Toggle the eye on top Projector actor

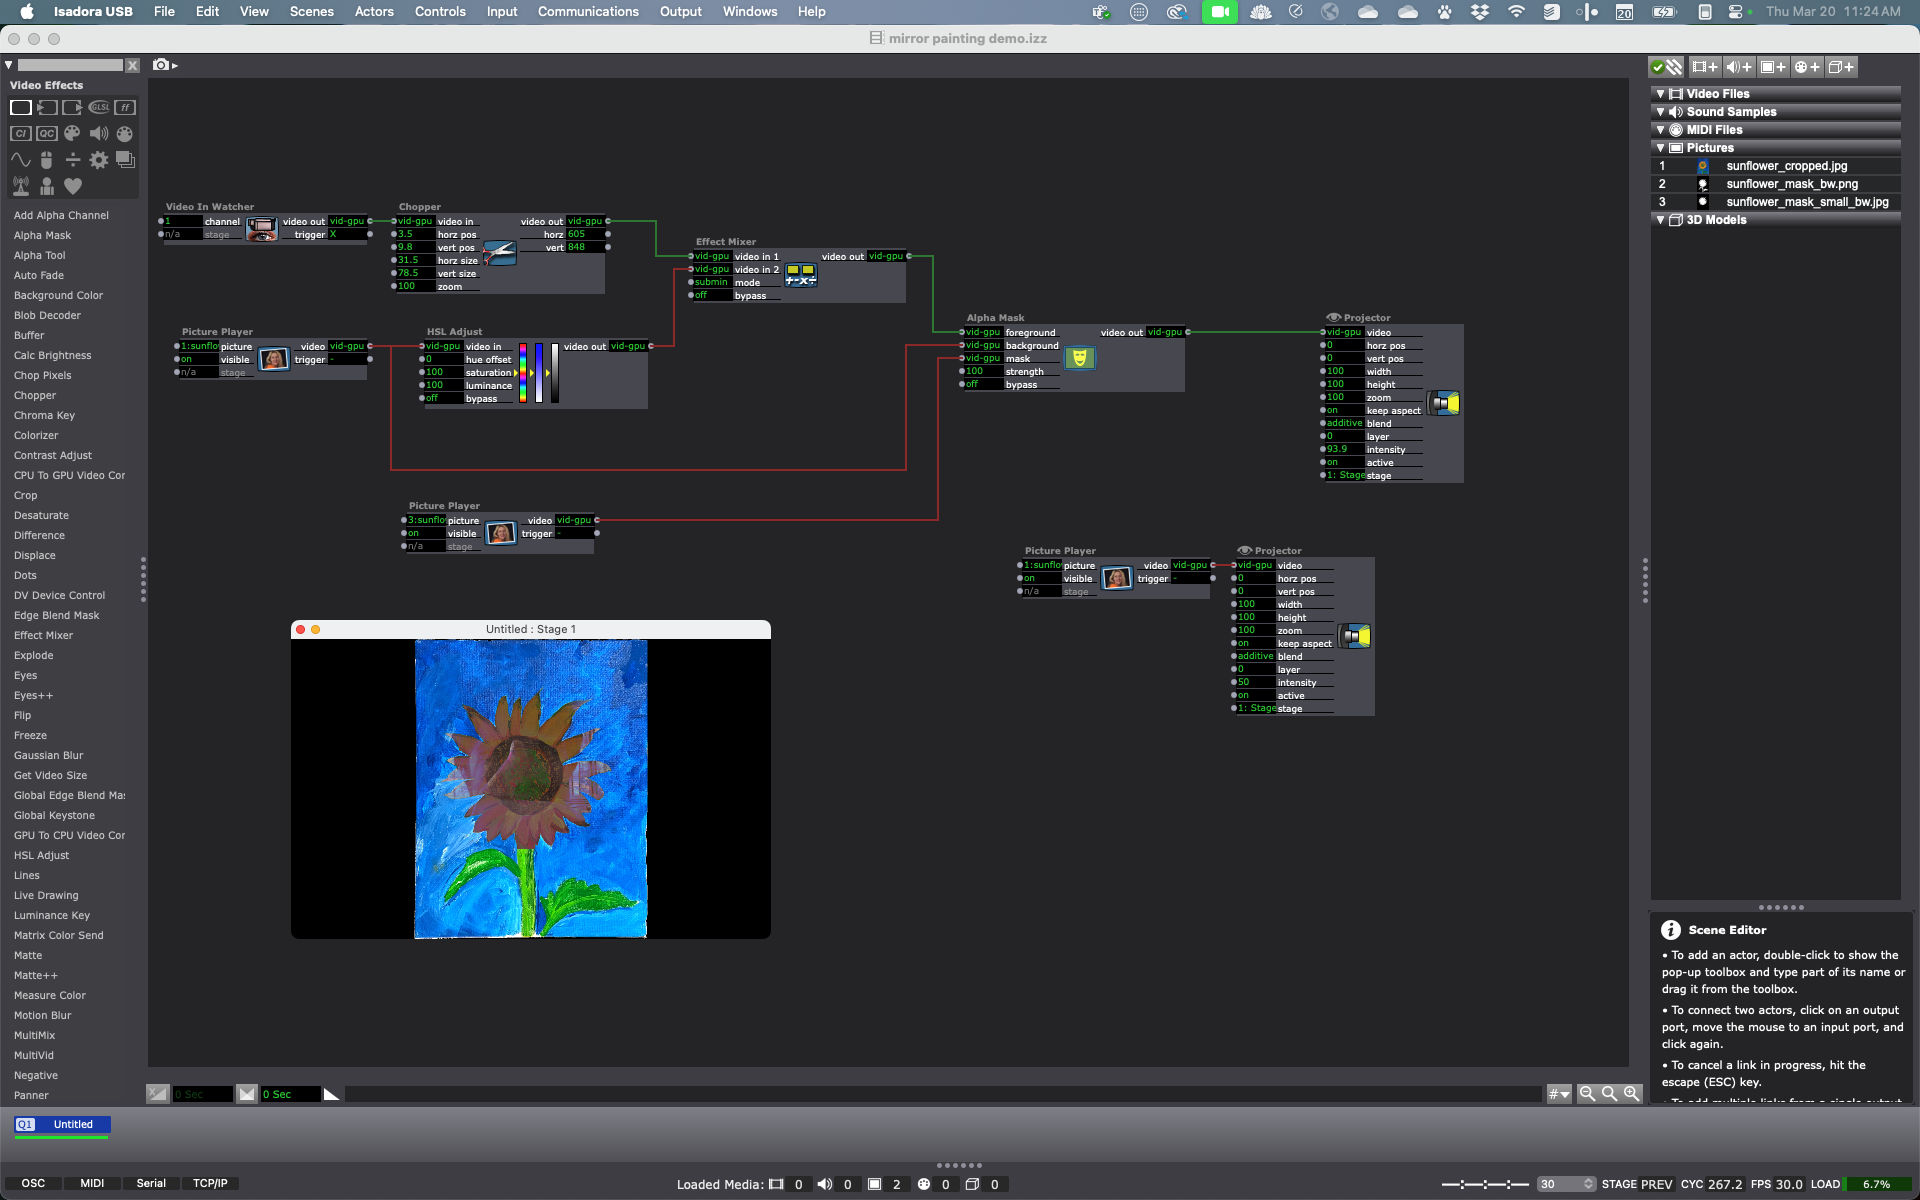pyautogui.click(x=1333, y=317)
